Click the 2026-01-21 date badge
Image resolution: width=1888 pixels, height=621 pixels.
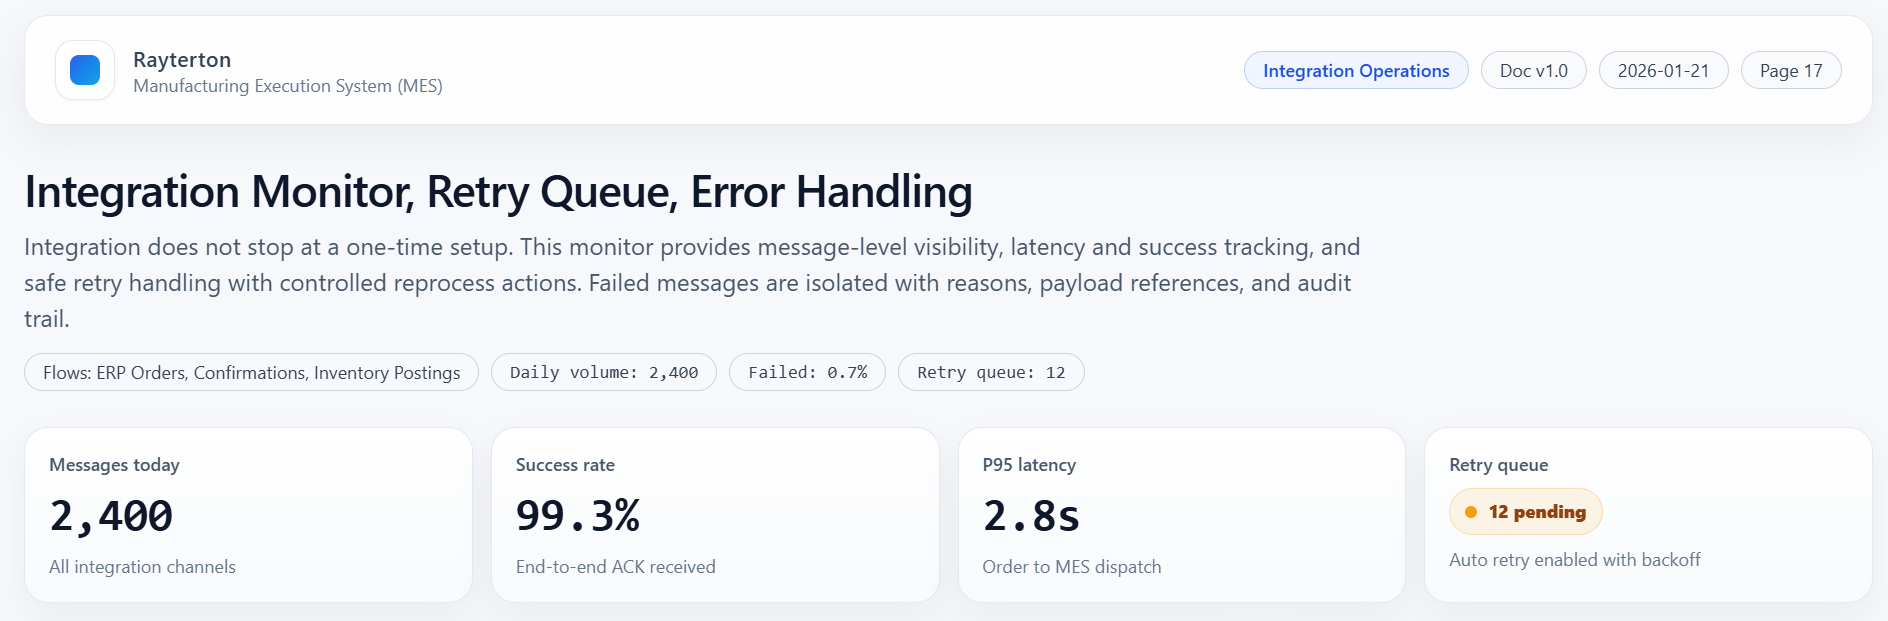coord(1663,71)
